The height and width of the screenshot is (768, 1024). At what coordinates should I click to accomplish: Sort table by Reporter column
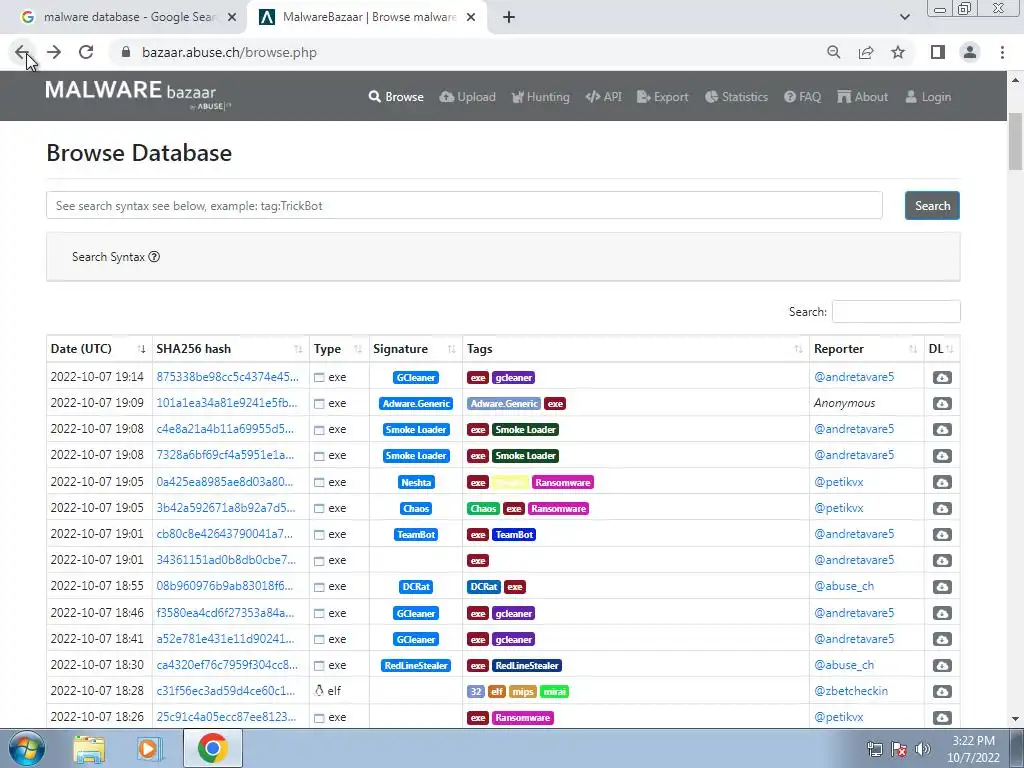[867, 349]
